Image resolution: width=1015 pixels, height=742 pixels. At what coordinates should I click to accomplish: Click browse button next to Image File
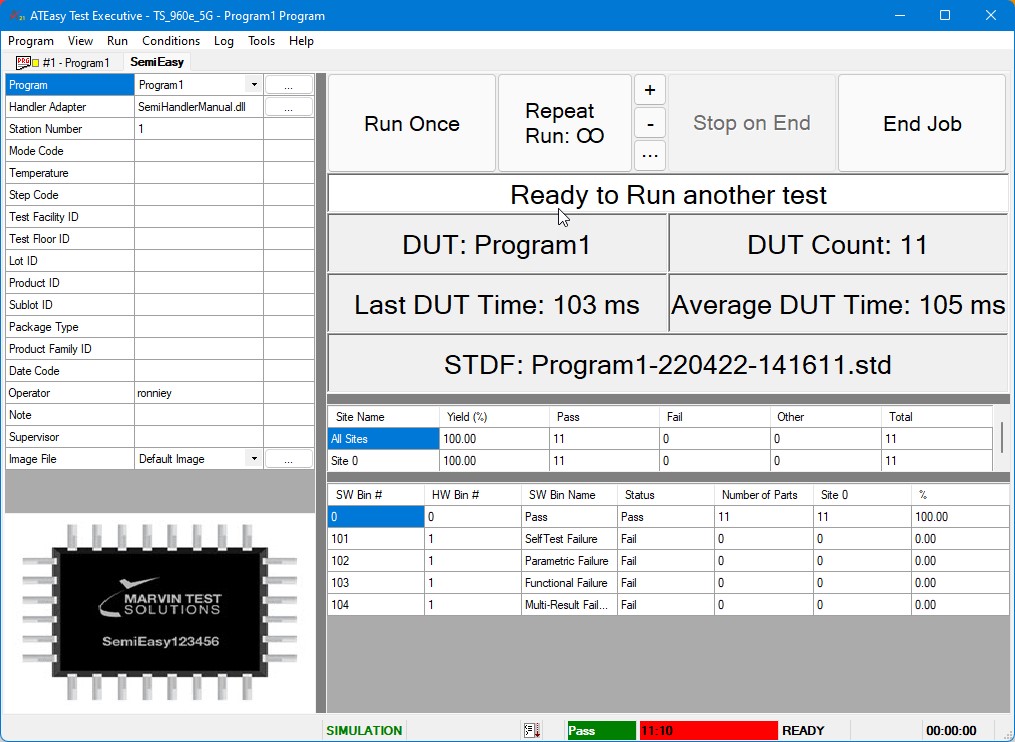[289, 459]
